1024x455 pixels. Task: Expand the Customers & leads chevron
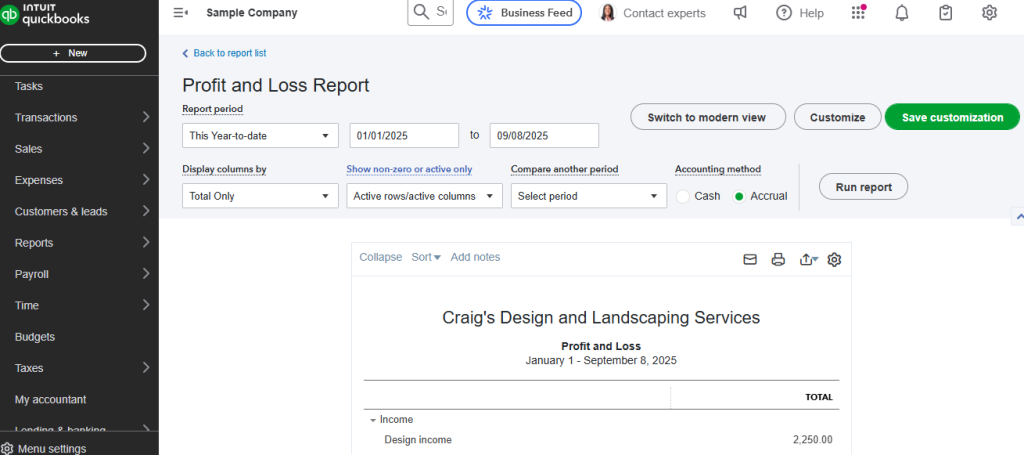[146, 212]
